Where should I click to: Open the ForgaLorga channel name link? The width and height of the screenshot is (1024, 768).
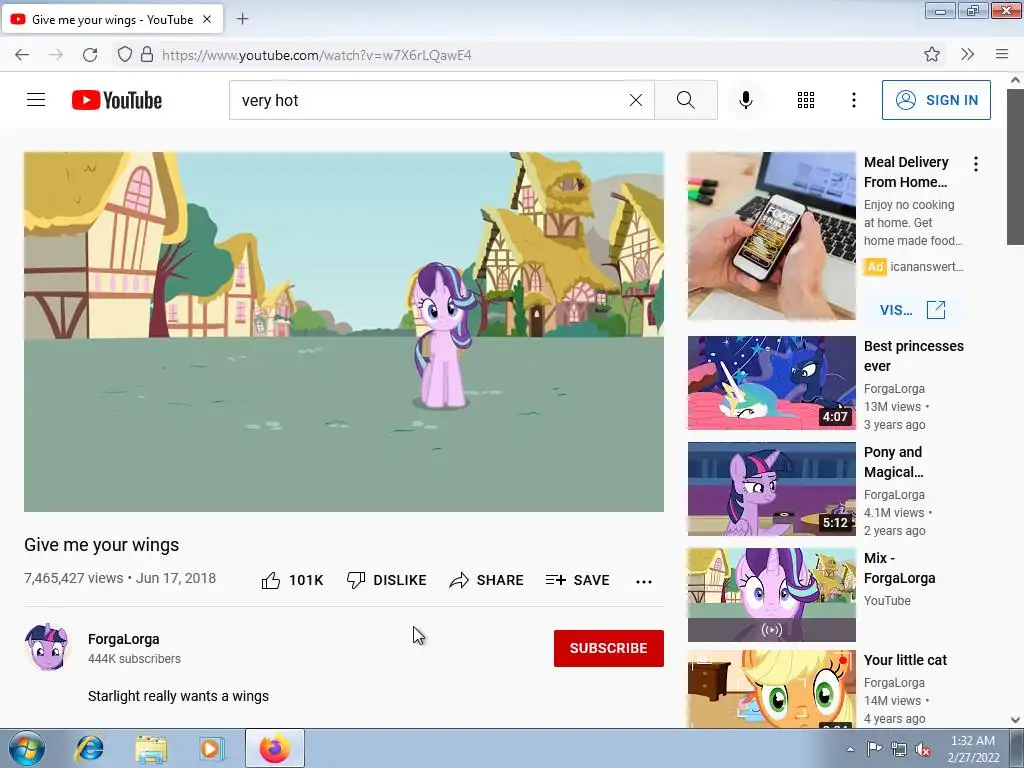(123, 639)
